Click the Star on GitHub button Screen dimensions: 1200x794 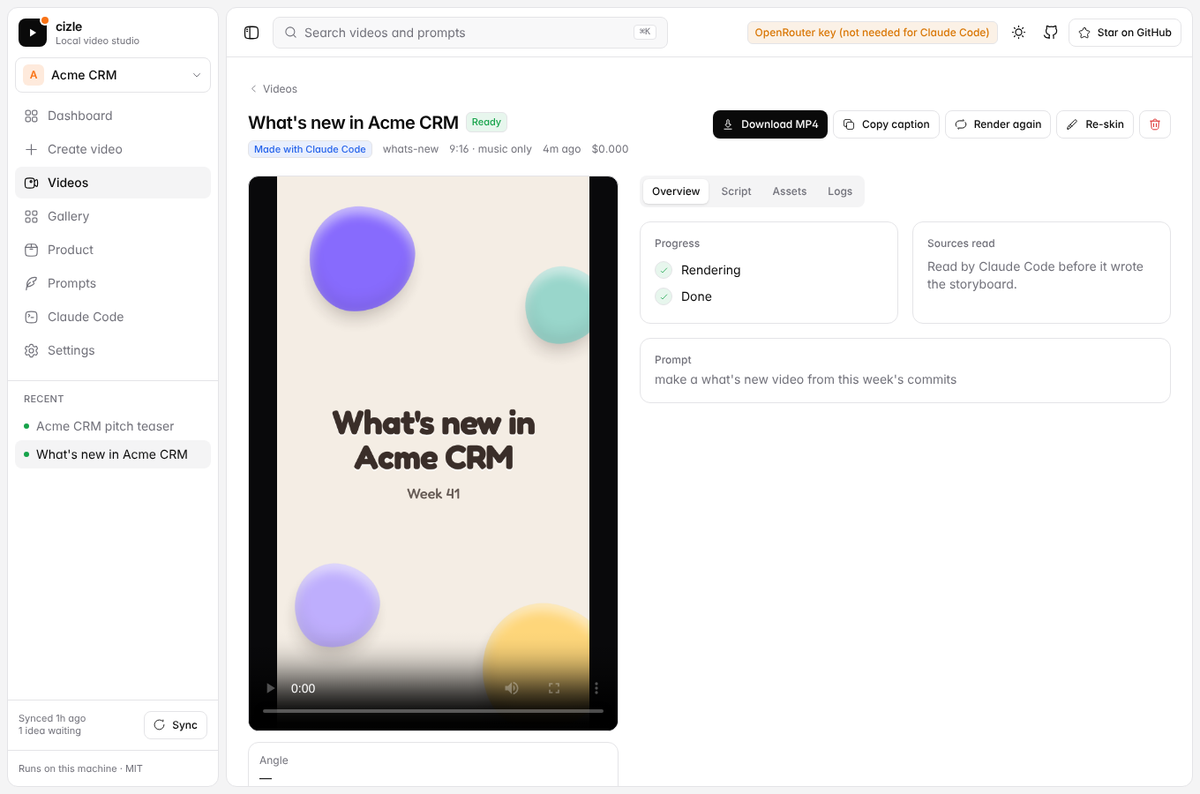tap(1125, 33)
